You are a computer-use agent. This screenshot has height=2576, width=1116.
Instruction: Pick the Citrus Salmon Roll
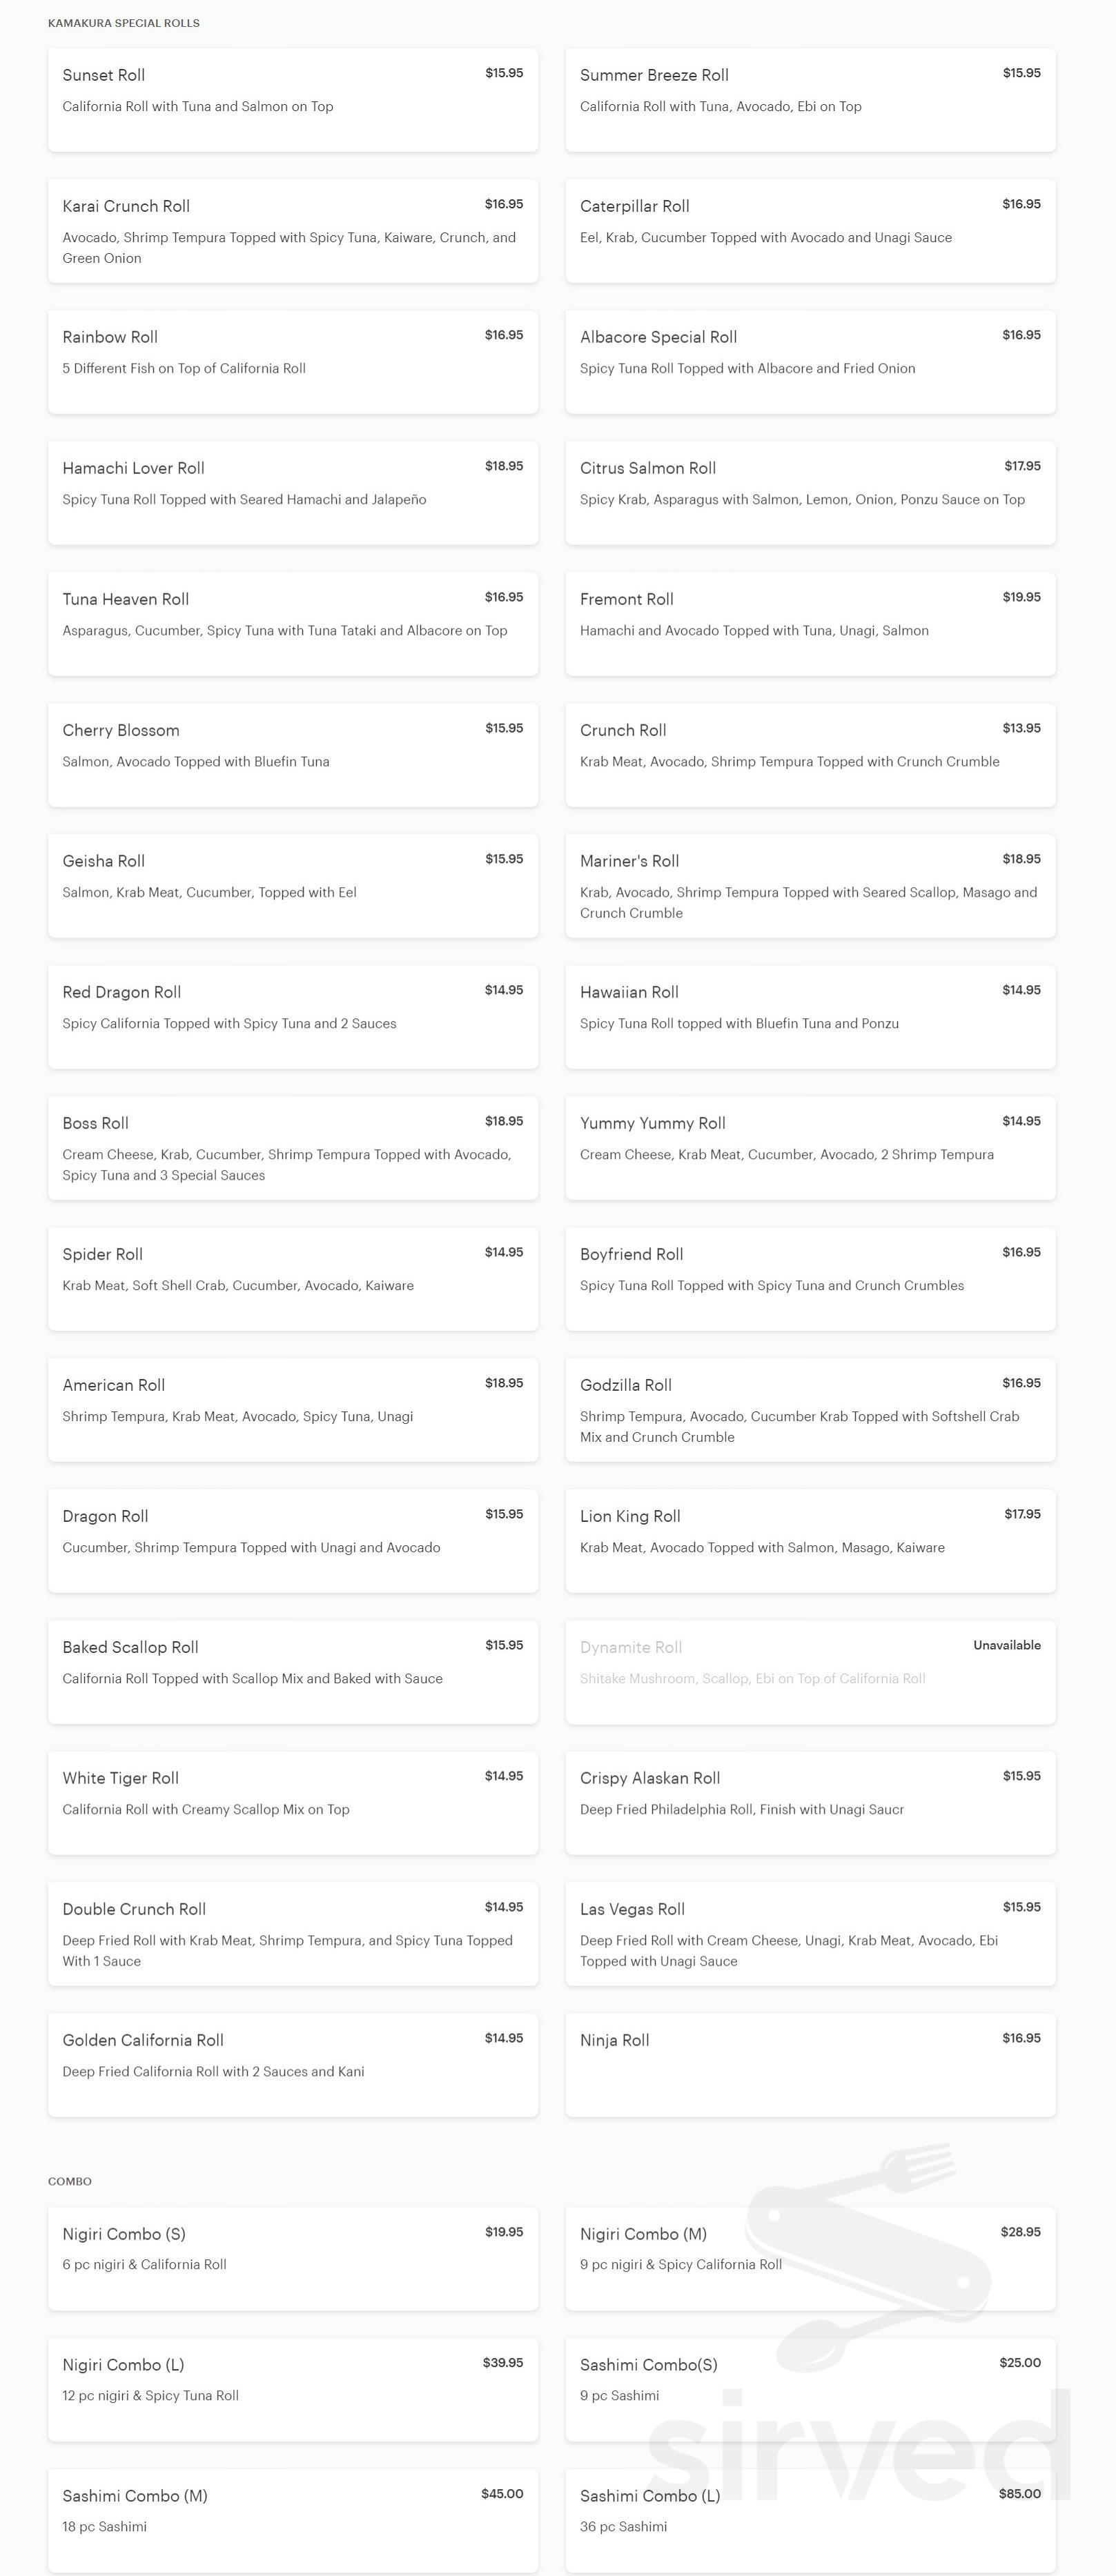810,493
